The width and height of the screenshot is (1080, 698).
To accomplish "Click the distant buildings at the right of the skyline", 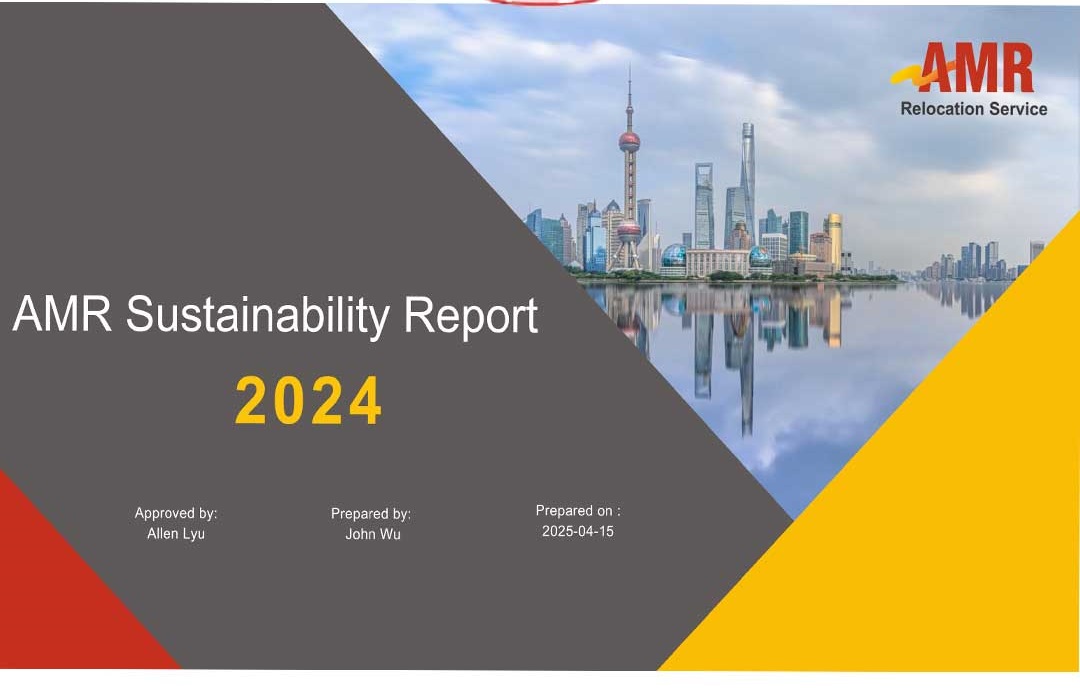I will pyautogui.click(x=975, y=262).
